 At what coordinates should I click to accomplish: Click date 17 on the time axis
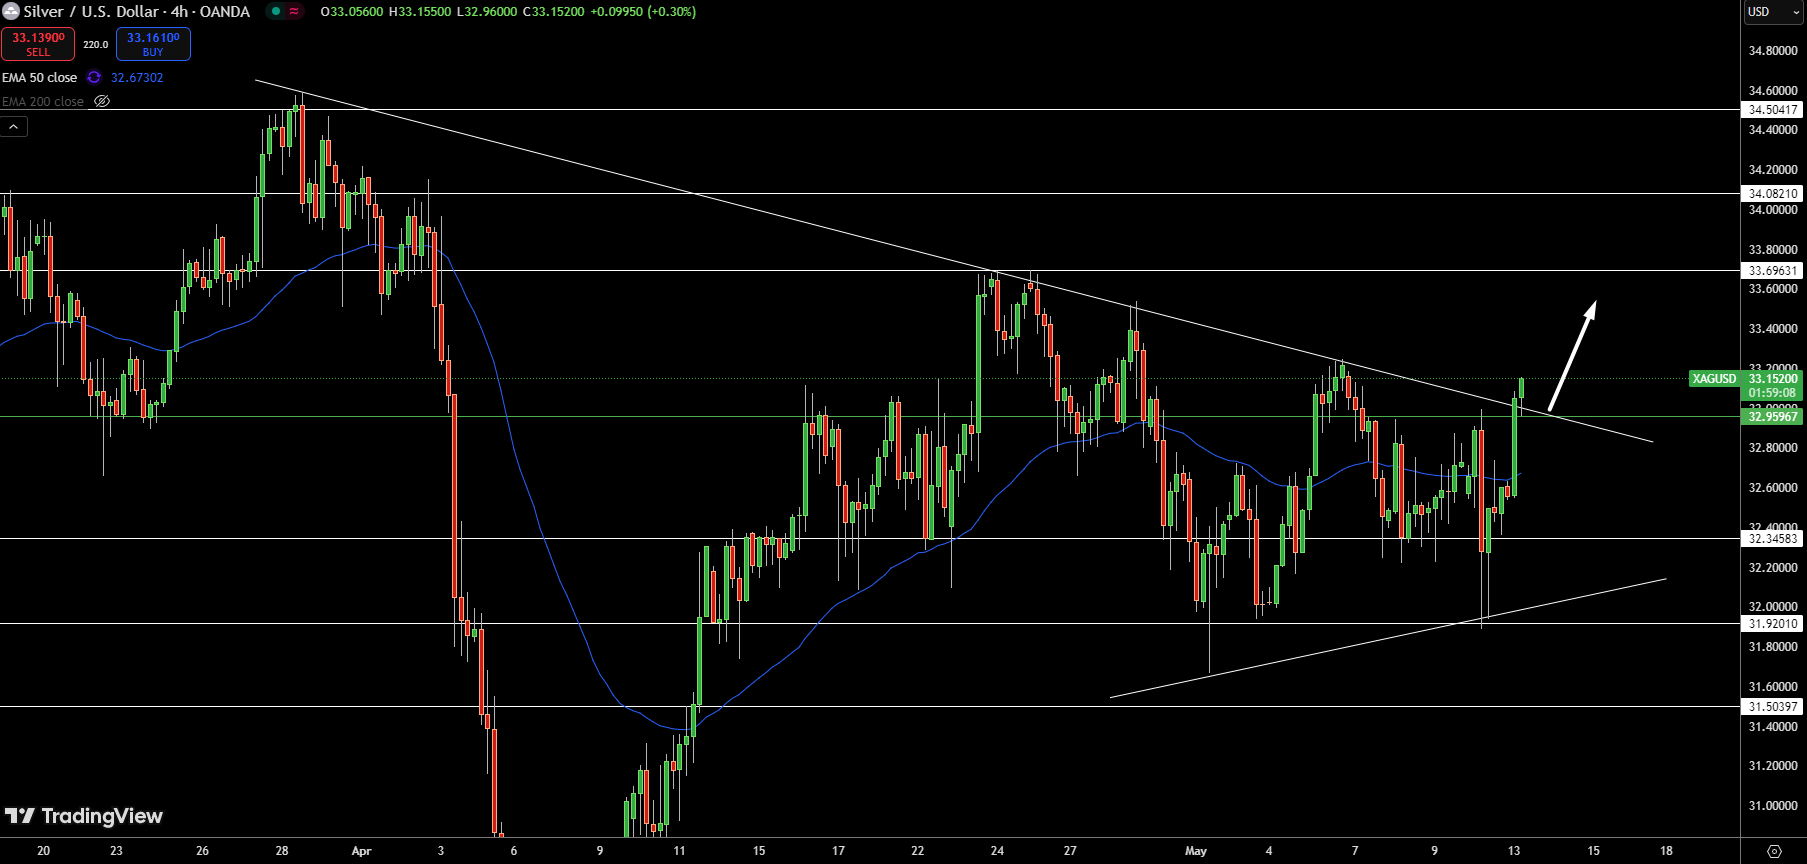click(838, 851)
